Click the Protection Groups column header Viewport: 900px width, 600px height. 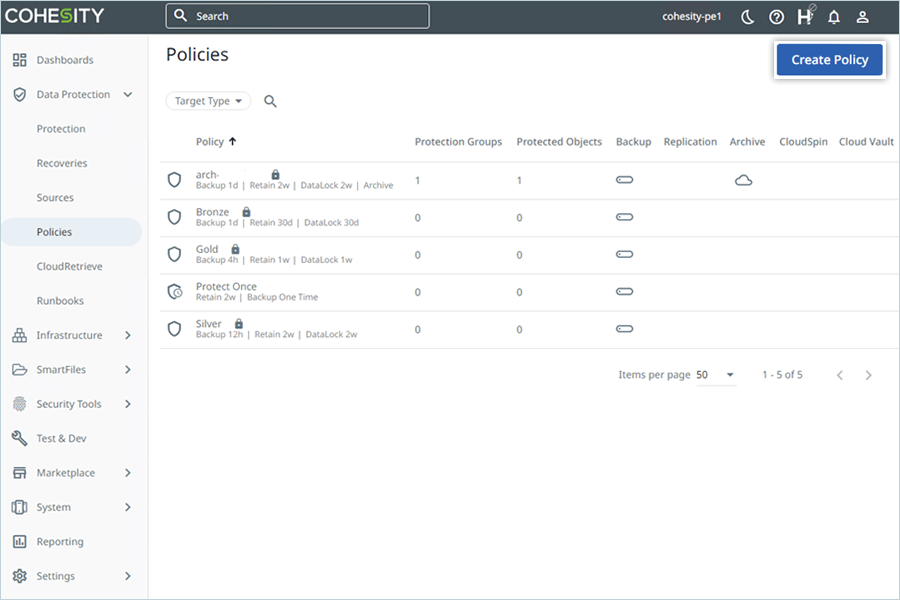[x=458, y=142]
